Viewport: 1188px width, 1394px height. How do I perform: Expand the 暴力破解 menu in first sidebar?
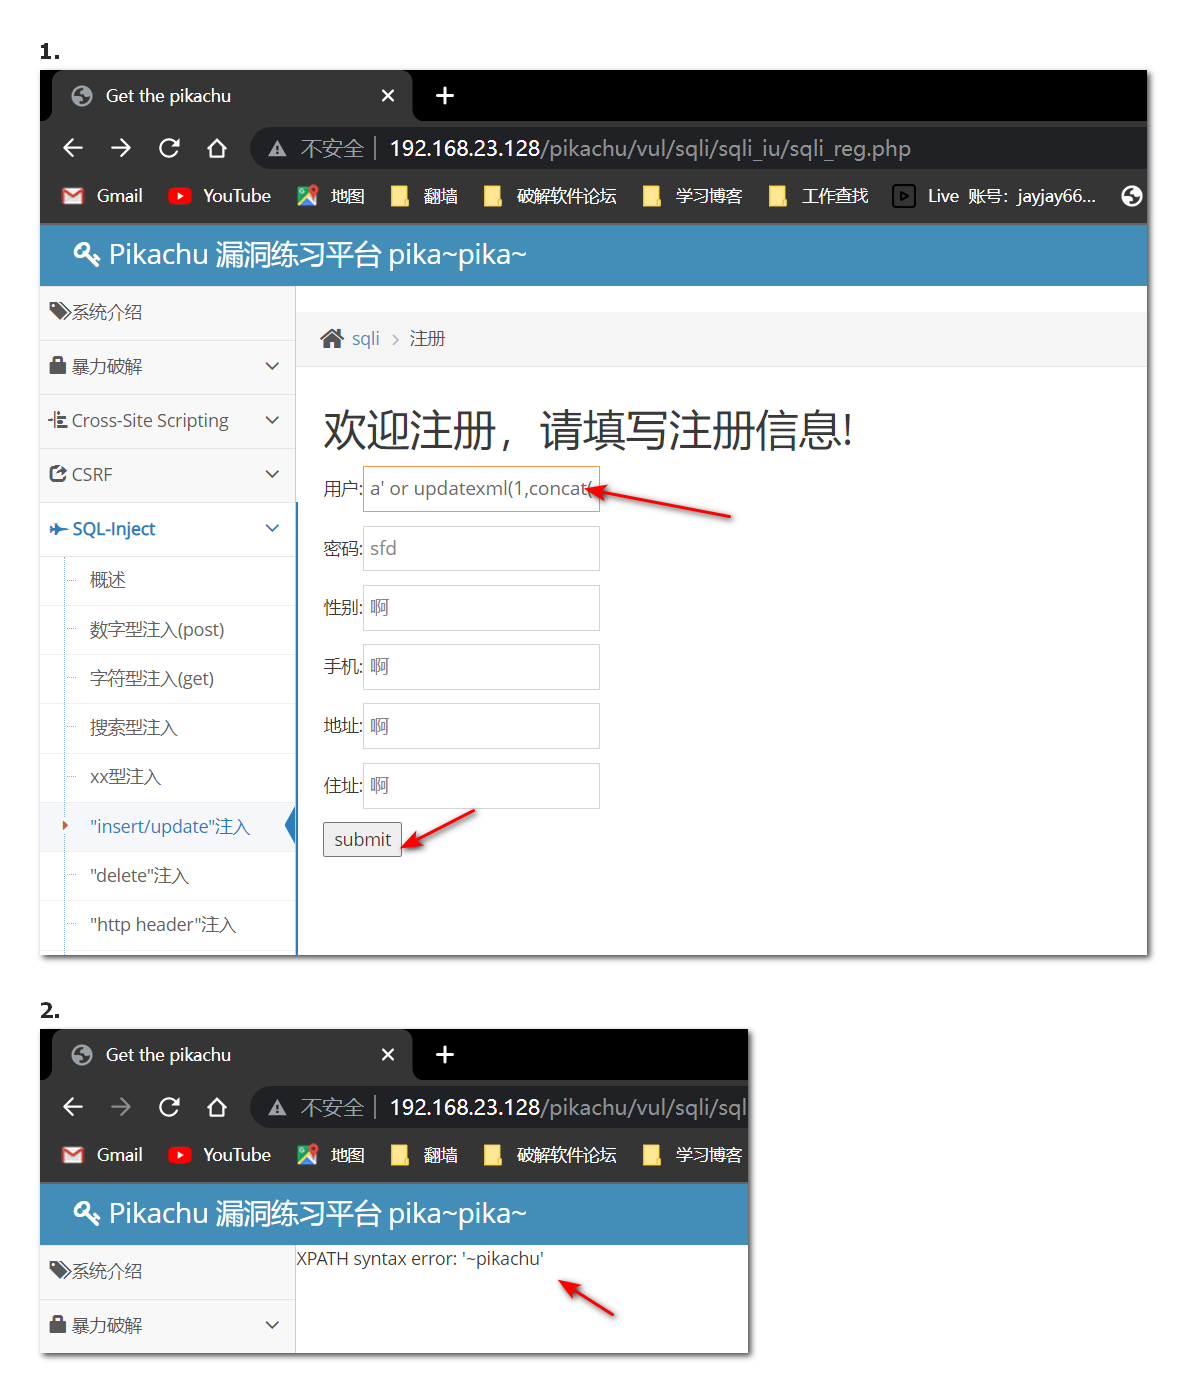tap(167, 367)
